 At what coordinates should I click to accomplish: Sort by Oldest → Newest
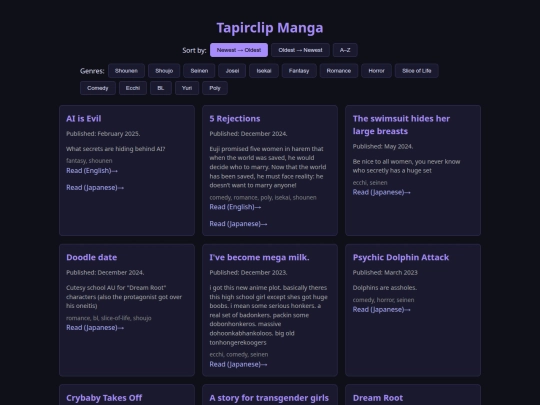pos(300,50)
